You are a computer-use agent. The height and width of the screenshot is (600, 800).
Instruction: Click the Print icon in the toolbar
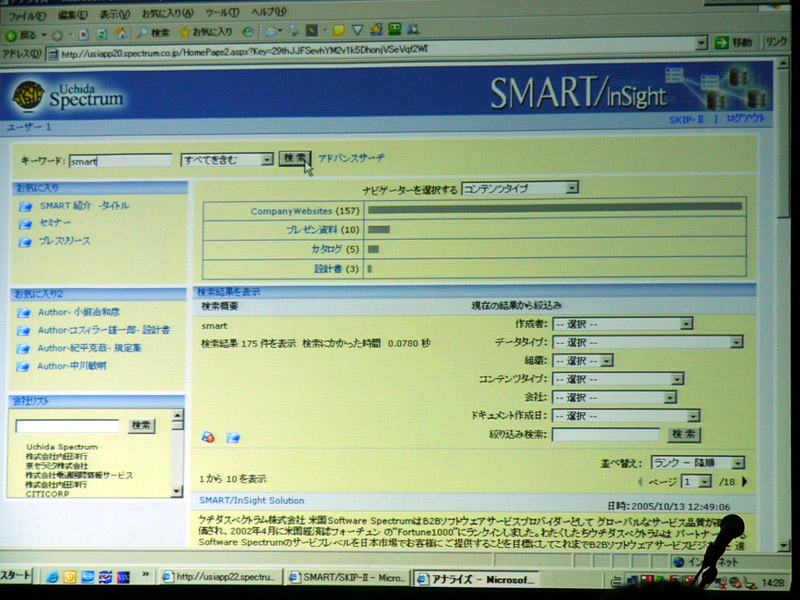(x=293, y=31)
